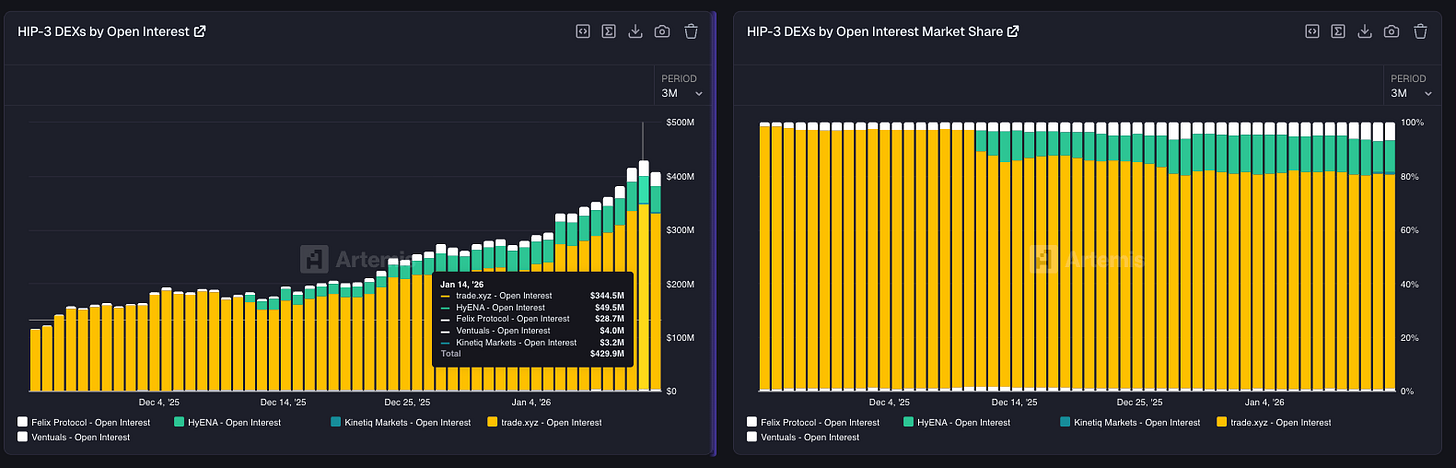This screenshot has height=468, width=1456.
Task: Open 'HIP-3 DEXs by Open Interest Market Share' title
Action: [x=874, y=31]
